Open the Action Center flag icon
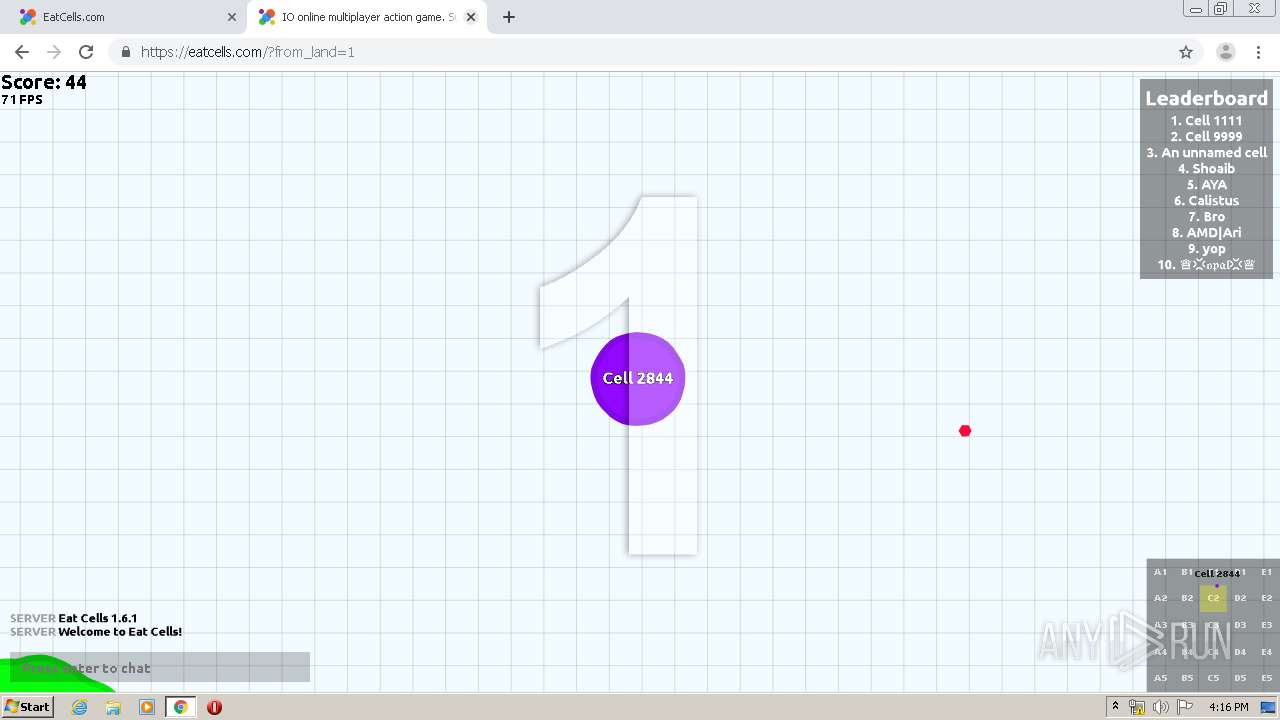This screenshot has height=720, width=1280. tap(1185, 707)
